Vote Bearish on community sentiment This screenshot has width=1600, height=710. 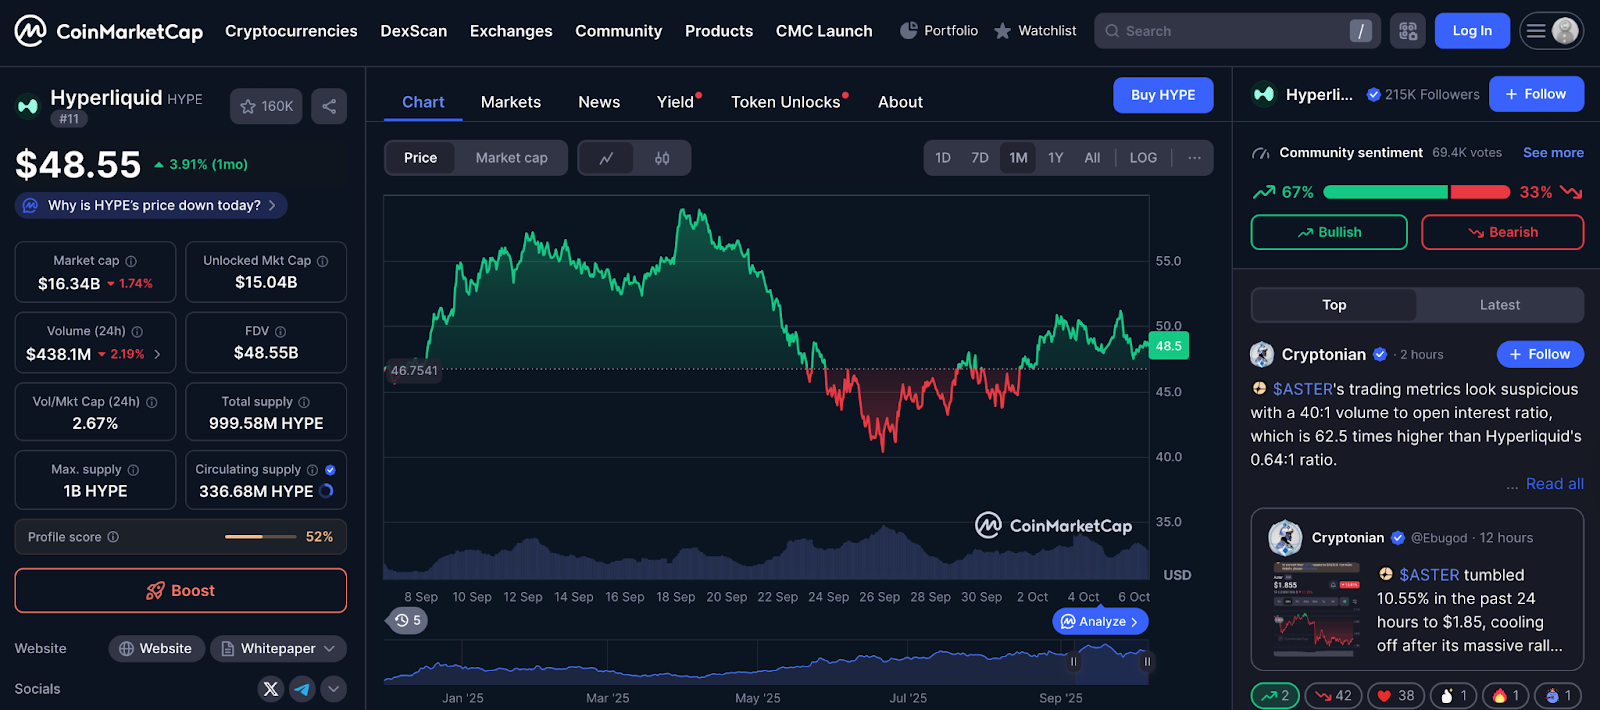pyautogui.click(x=1502, y=232)
